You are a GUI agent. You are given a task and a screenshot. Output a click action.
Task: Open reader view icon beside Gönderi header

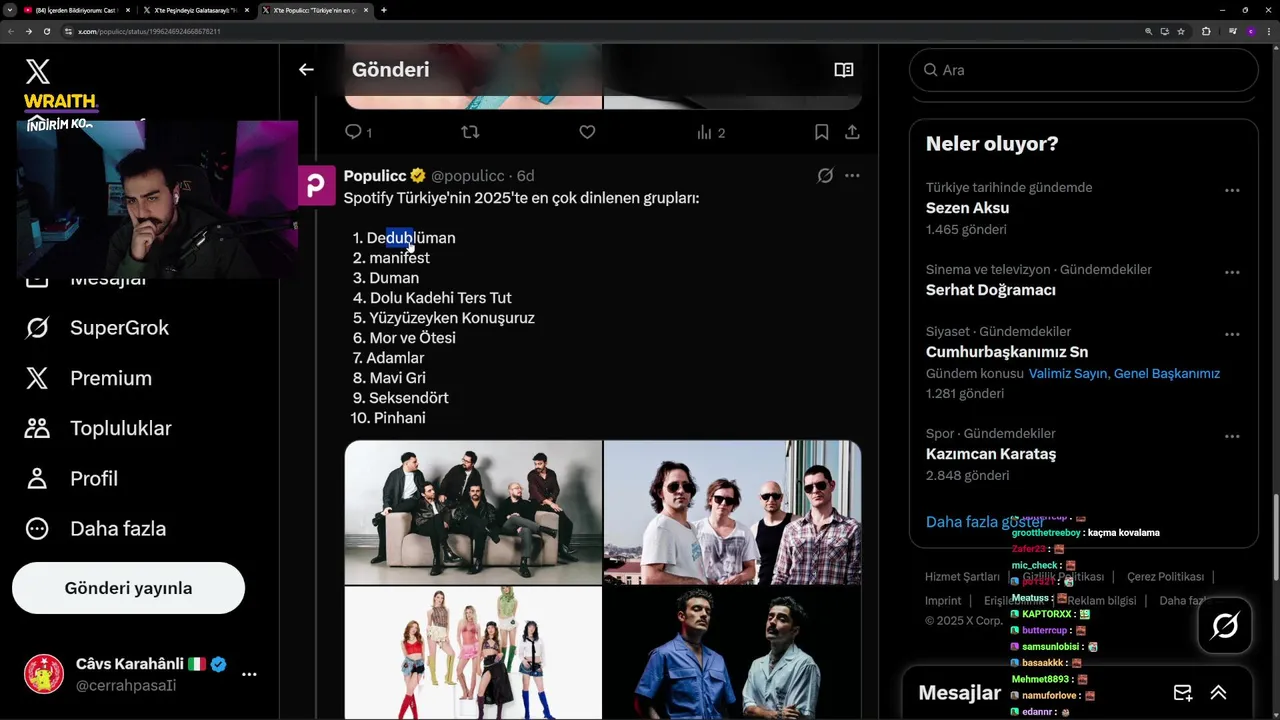tap(844, 70)
